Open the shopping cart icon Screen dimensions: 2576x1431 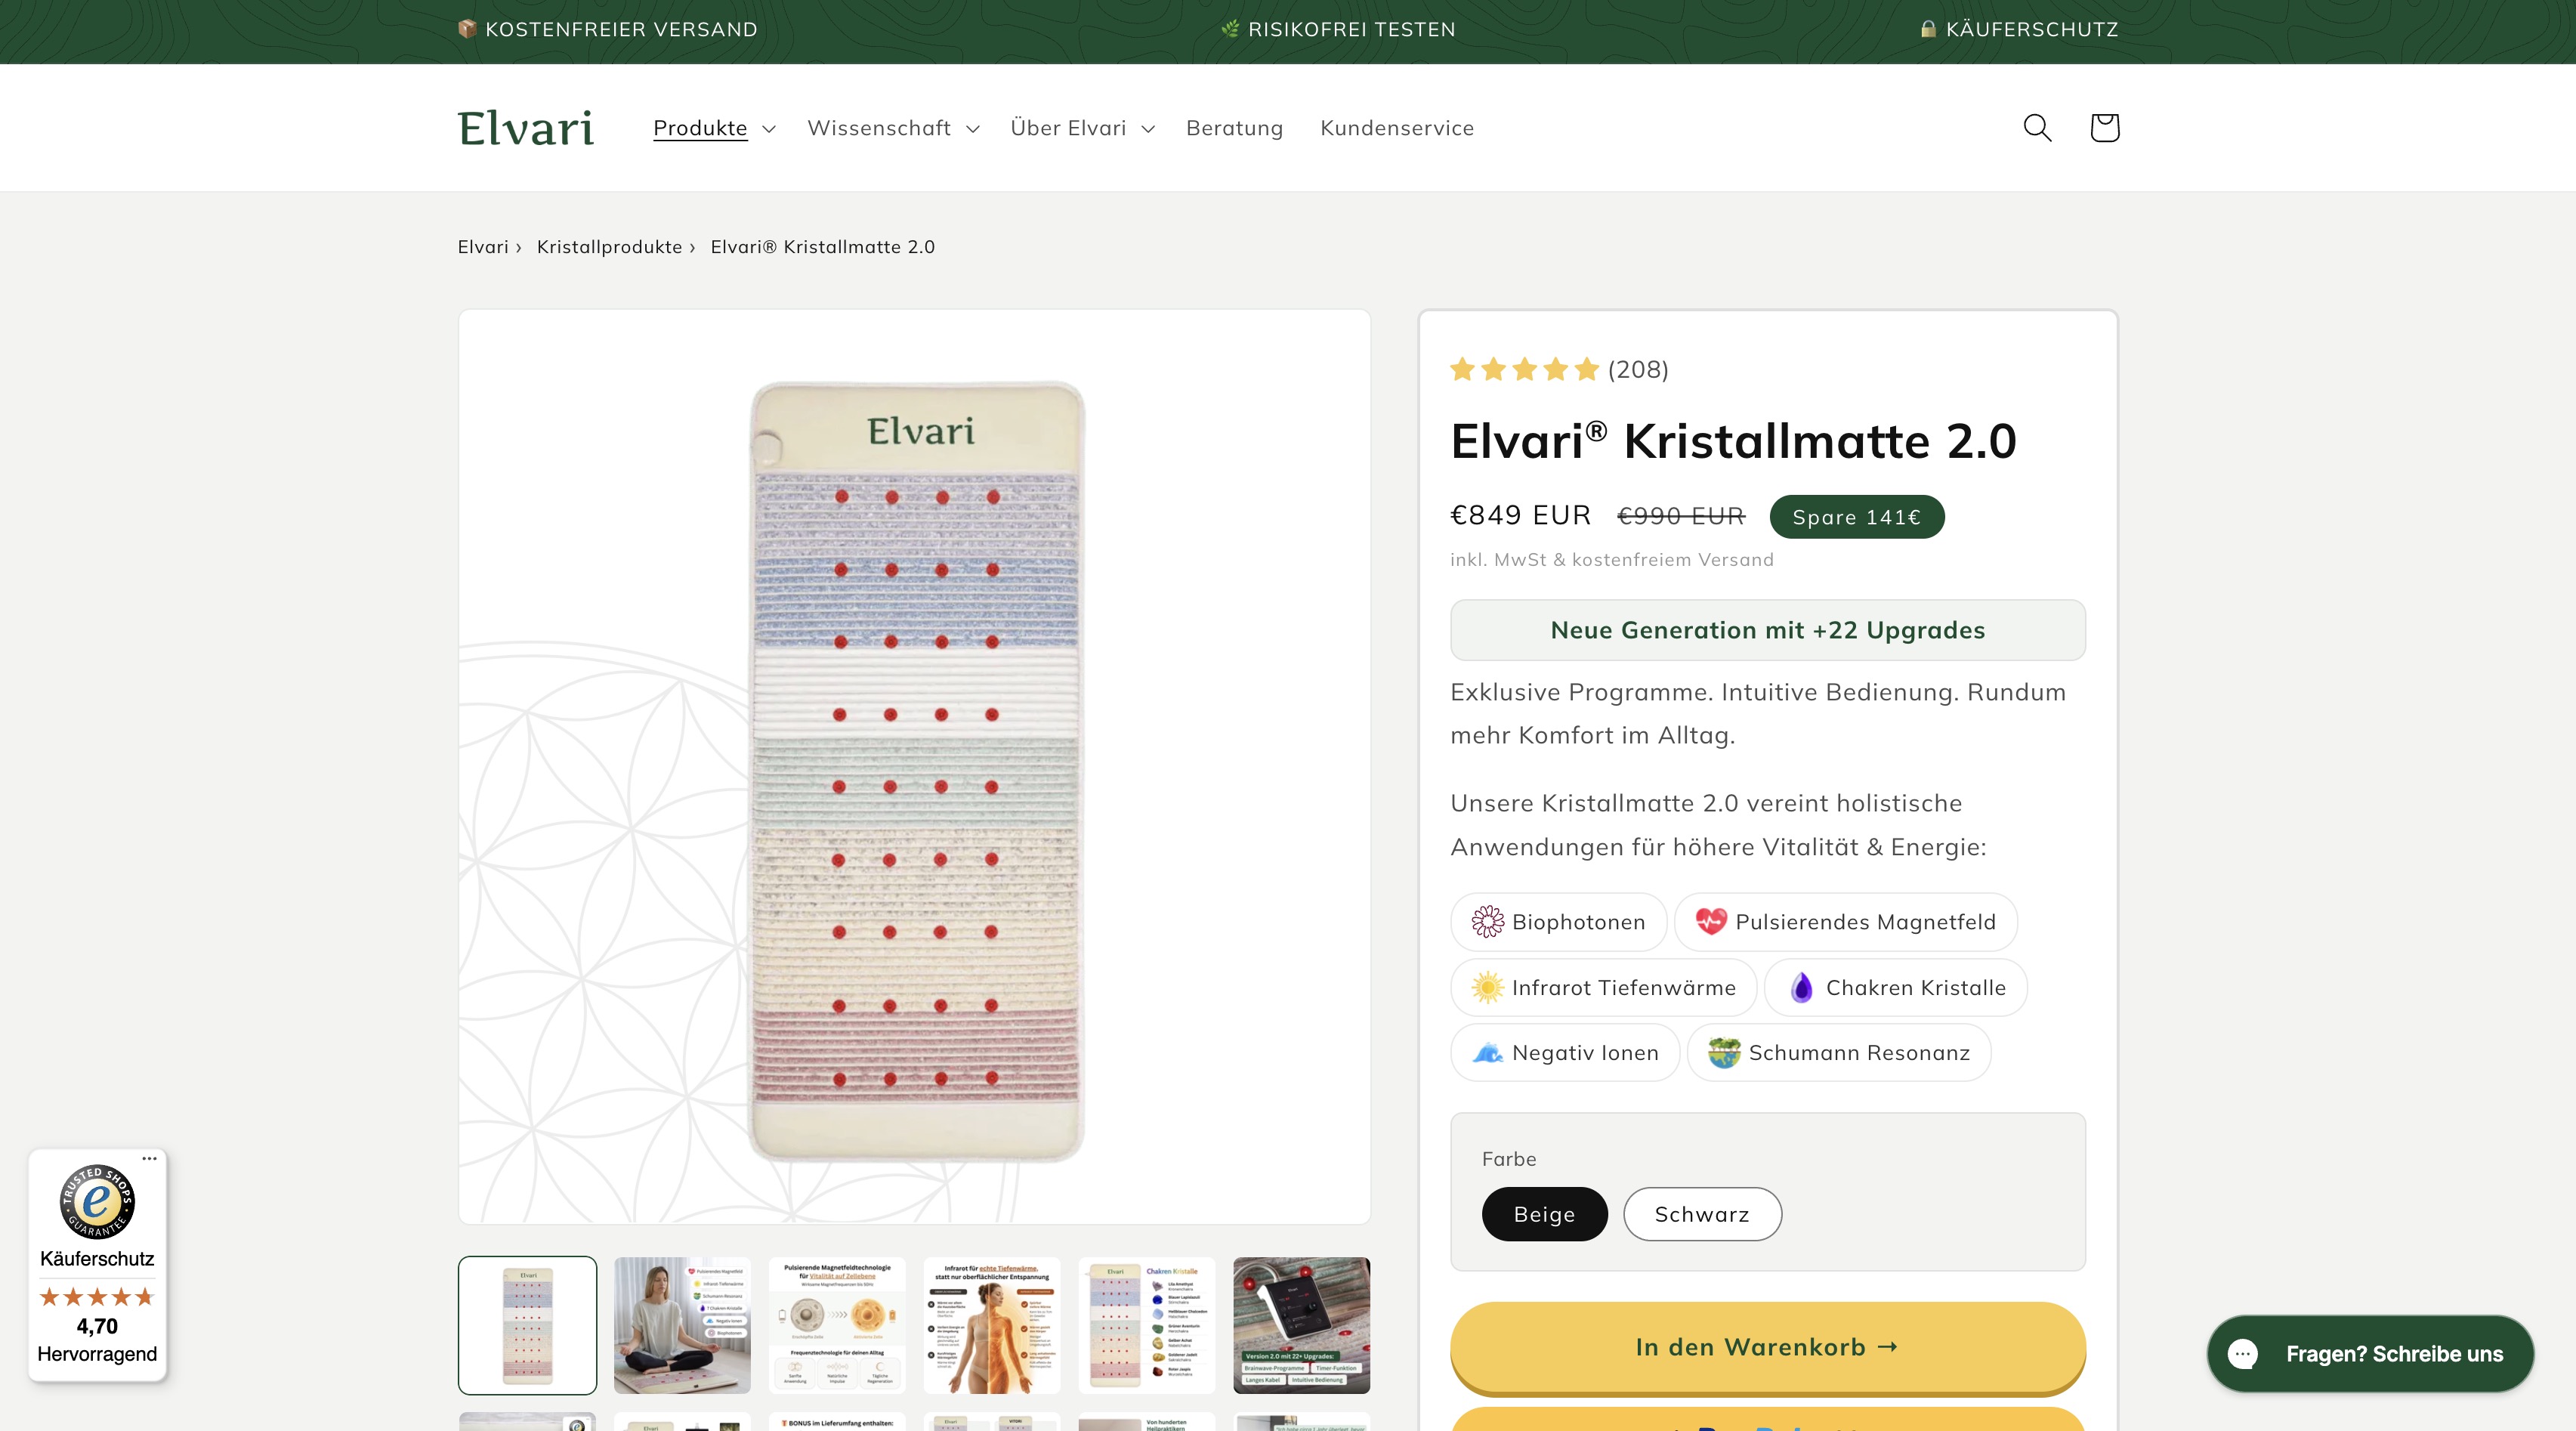[x=2104, y=128]
